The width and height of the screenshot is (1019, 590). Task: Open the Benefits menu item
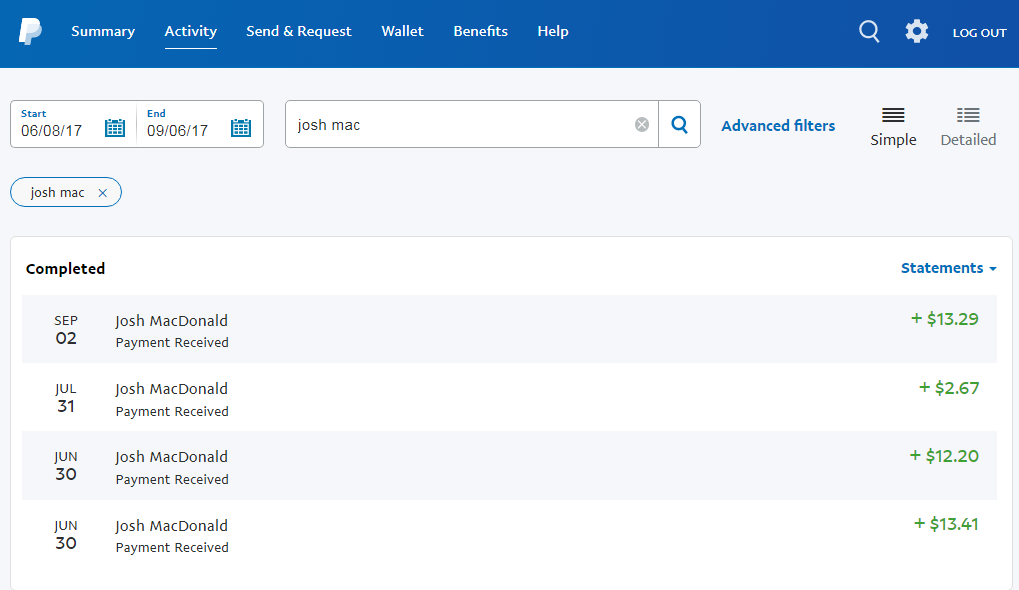(x=480, y=32)
